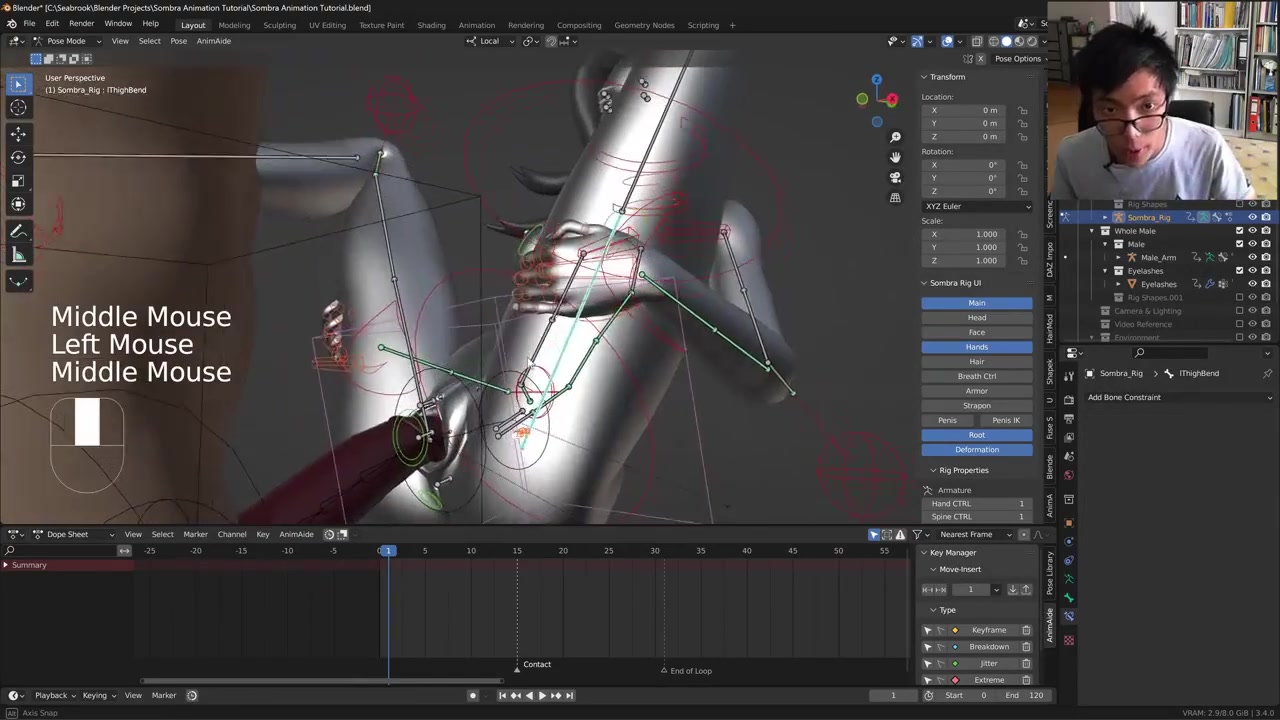Toggle the Deformation bone layer button
1280x720 pixels.
point(976,450)
